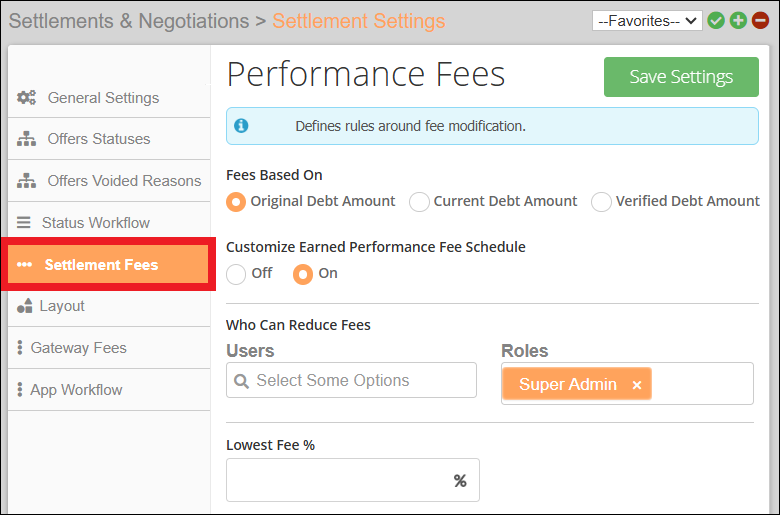Click the Users Select Some Options field
The image size is (780, 515).
351,380
